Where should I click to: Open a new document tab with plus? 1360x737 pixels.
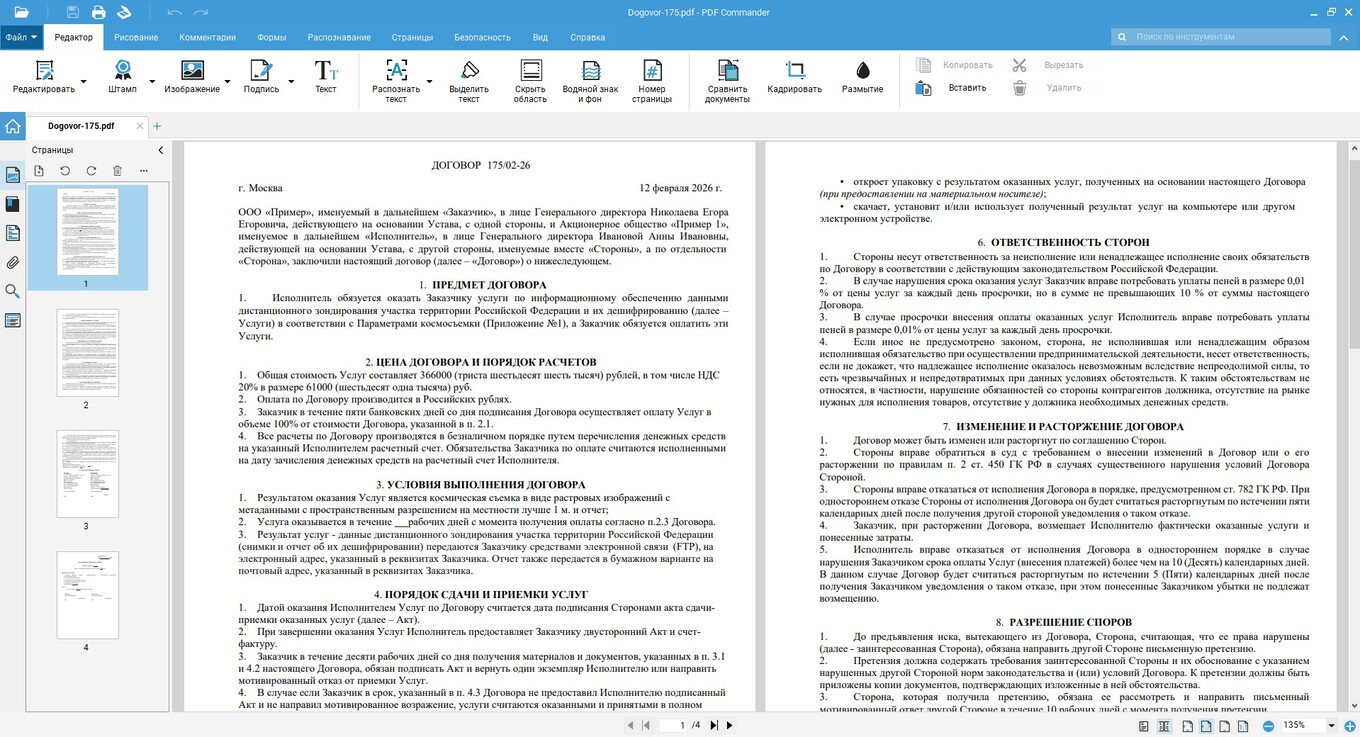tap(157, 126)
